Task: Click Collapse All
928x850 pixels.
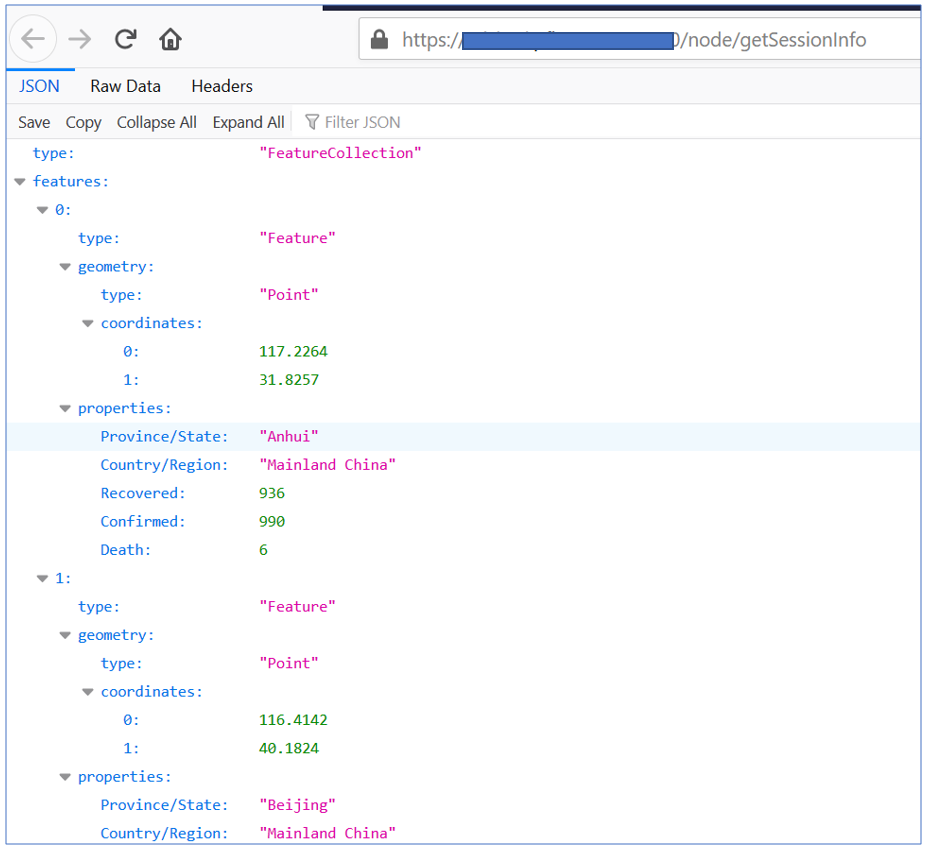Action: 157,122
